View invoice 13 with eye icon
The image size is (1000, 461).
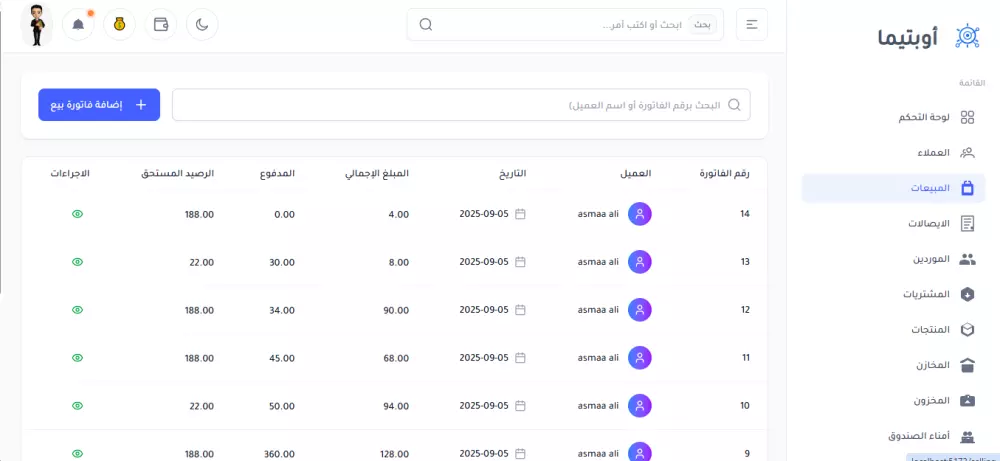click(77, 261)
